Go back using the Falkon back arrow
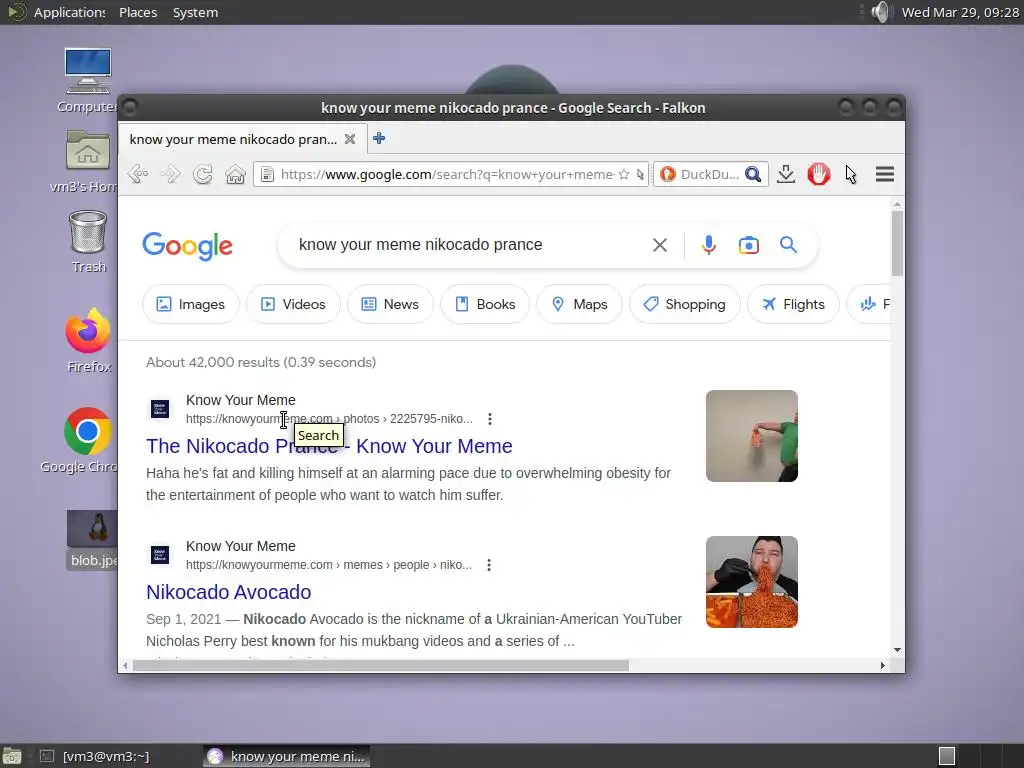 click(x=138, y=174)
